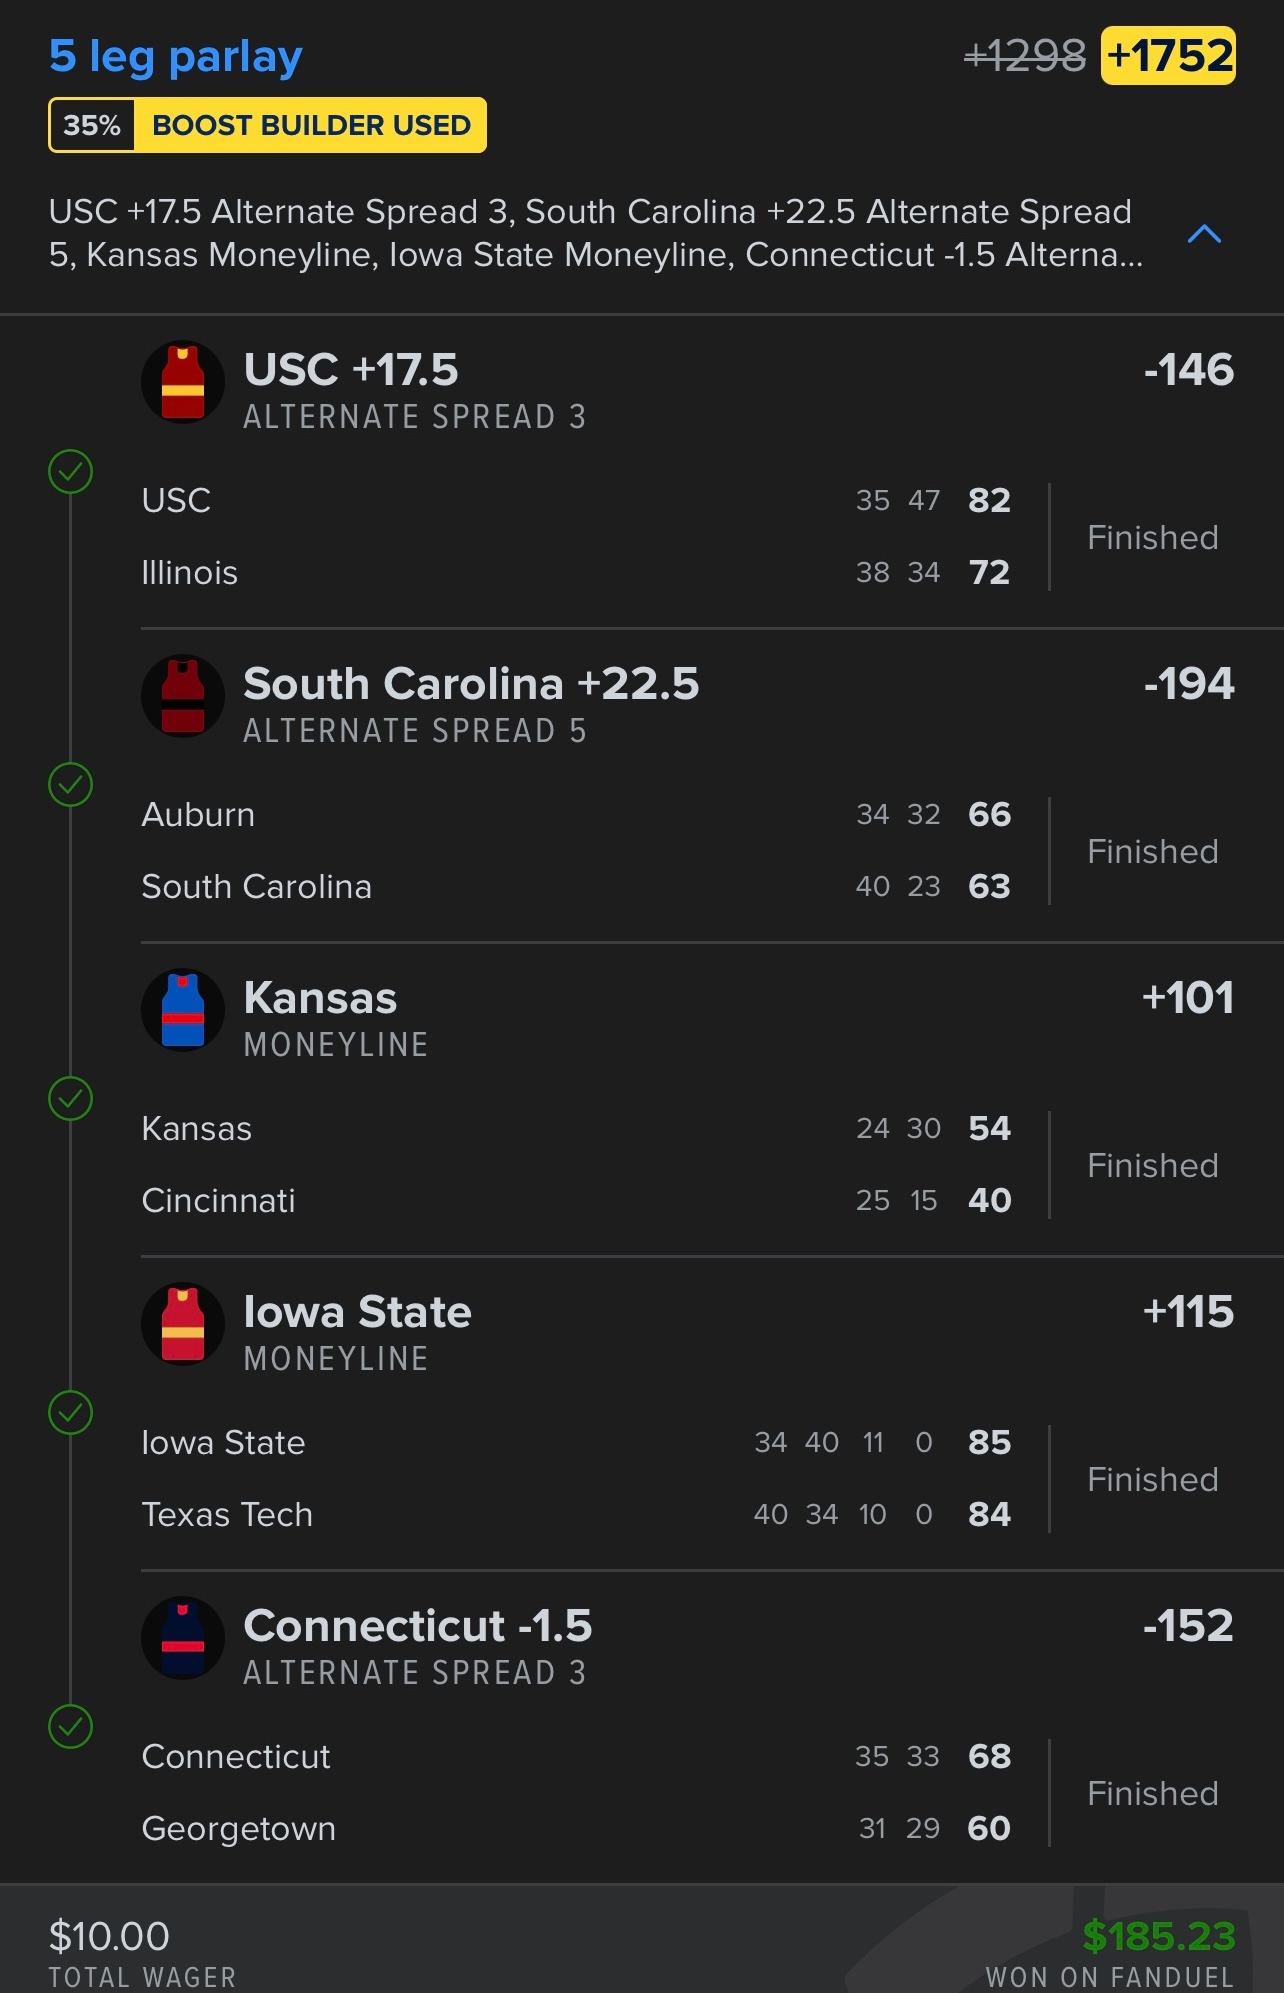
Task: Click the boosted +1752 odds badge
Action: tap(1168, 56)
